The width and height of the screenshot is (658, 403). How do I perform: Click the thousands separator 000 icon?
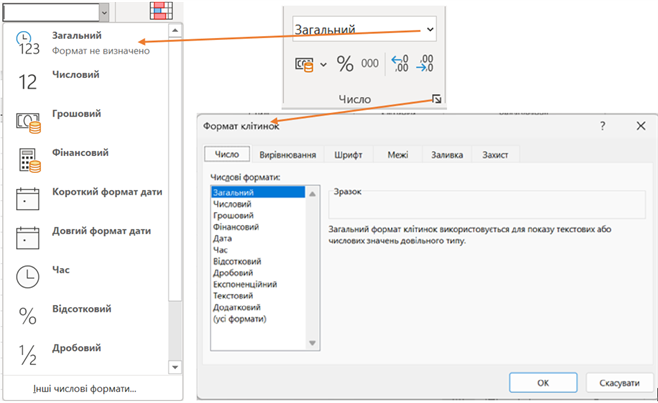(370, 64)
